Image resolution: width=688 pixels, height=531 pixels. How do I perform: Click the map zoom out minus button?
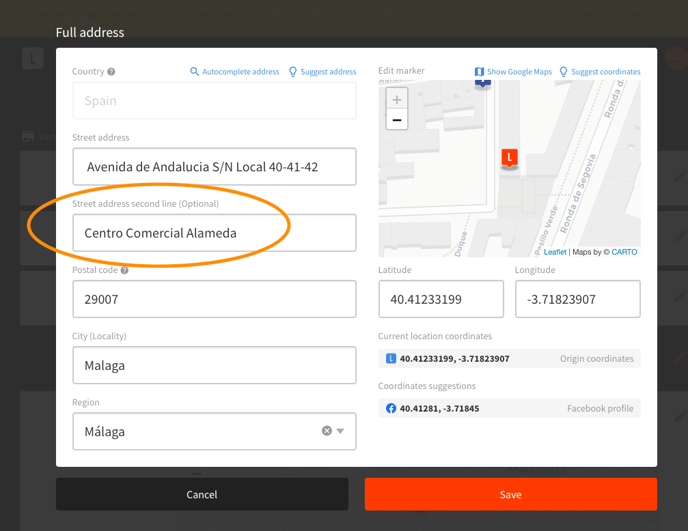[x=397, y=120]
